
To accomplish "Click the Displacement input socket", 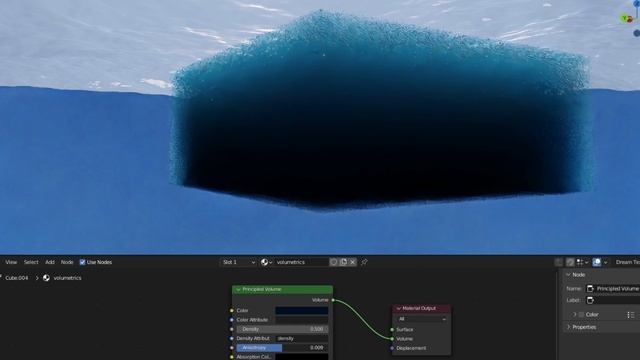I will click(392, 348).
